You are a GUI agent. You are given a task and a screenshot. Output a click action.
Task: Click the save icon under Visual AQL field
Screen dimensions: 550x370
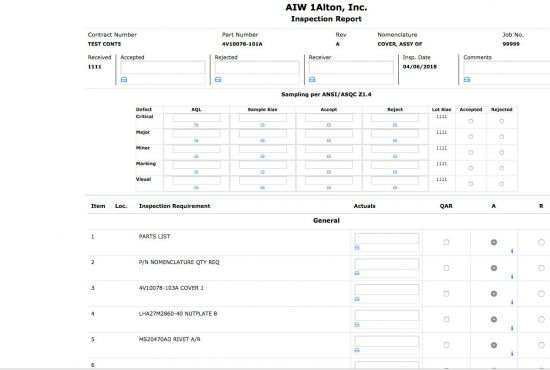pos(196,188)
